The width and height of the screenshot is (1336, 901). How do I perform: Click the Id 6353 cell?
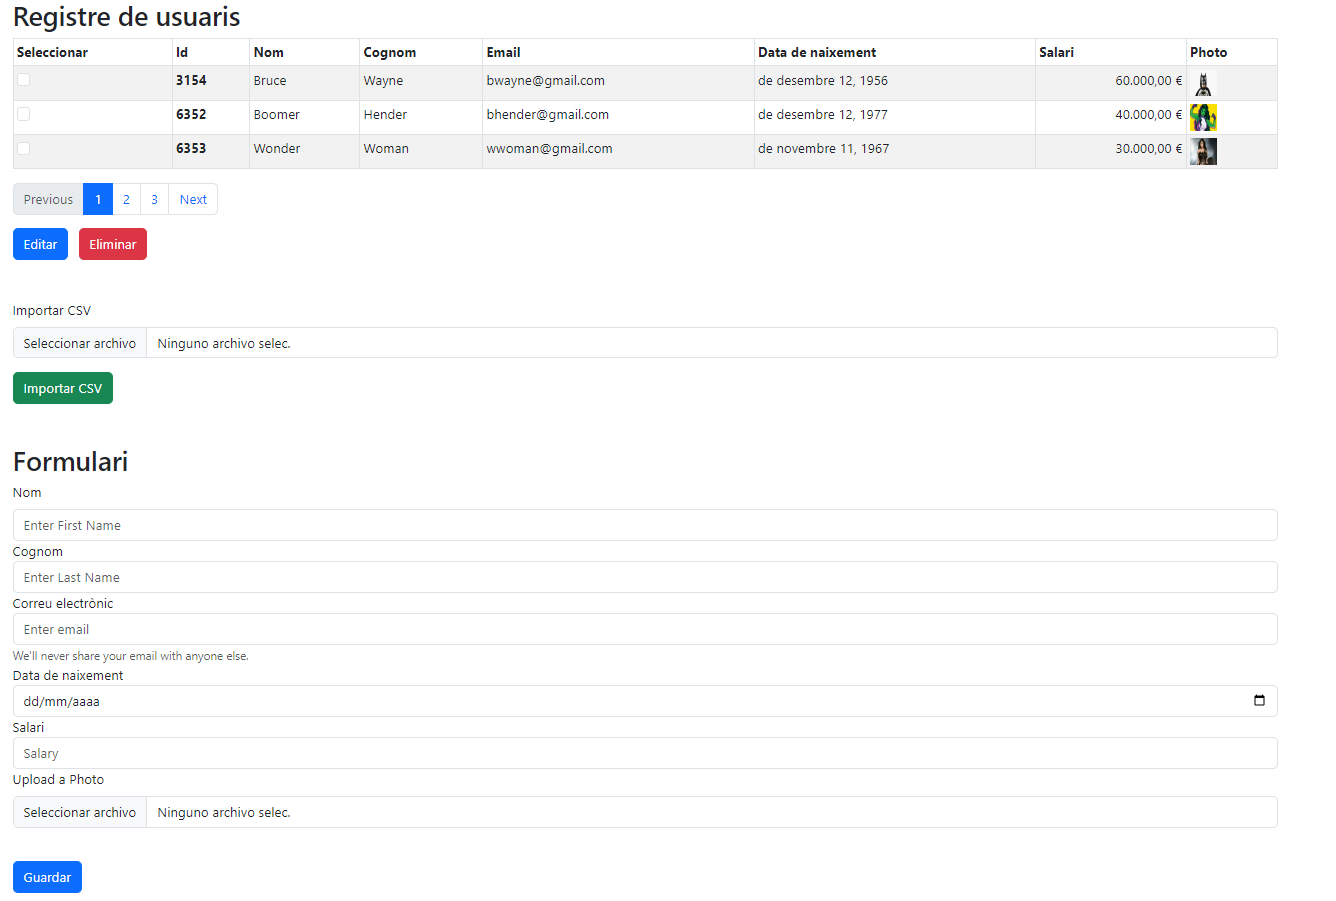(211, 151)
